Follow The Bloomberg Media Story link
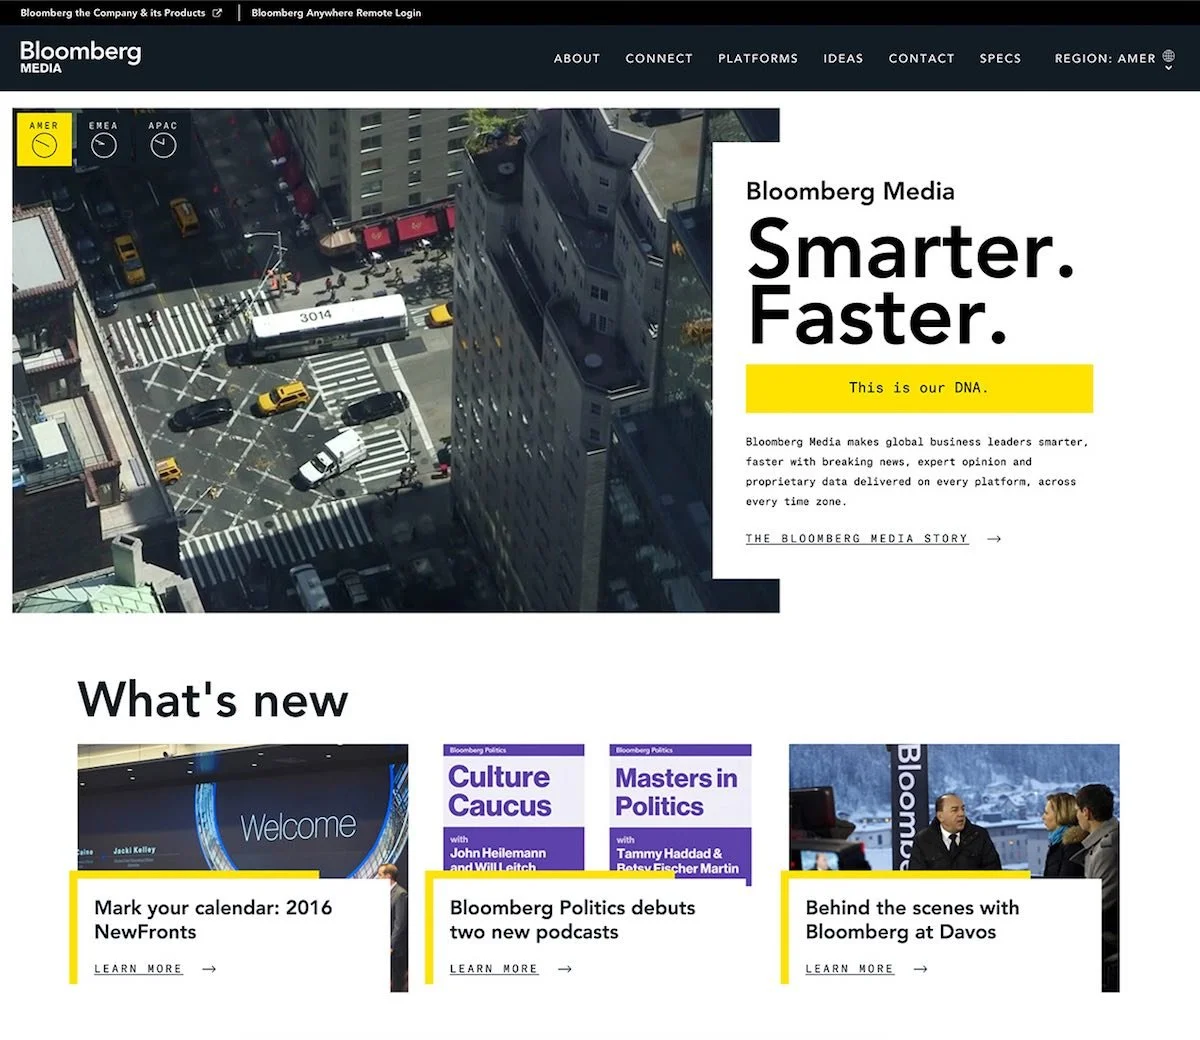The width and height of the screenshot is (1200, 1040). point(857,538)
